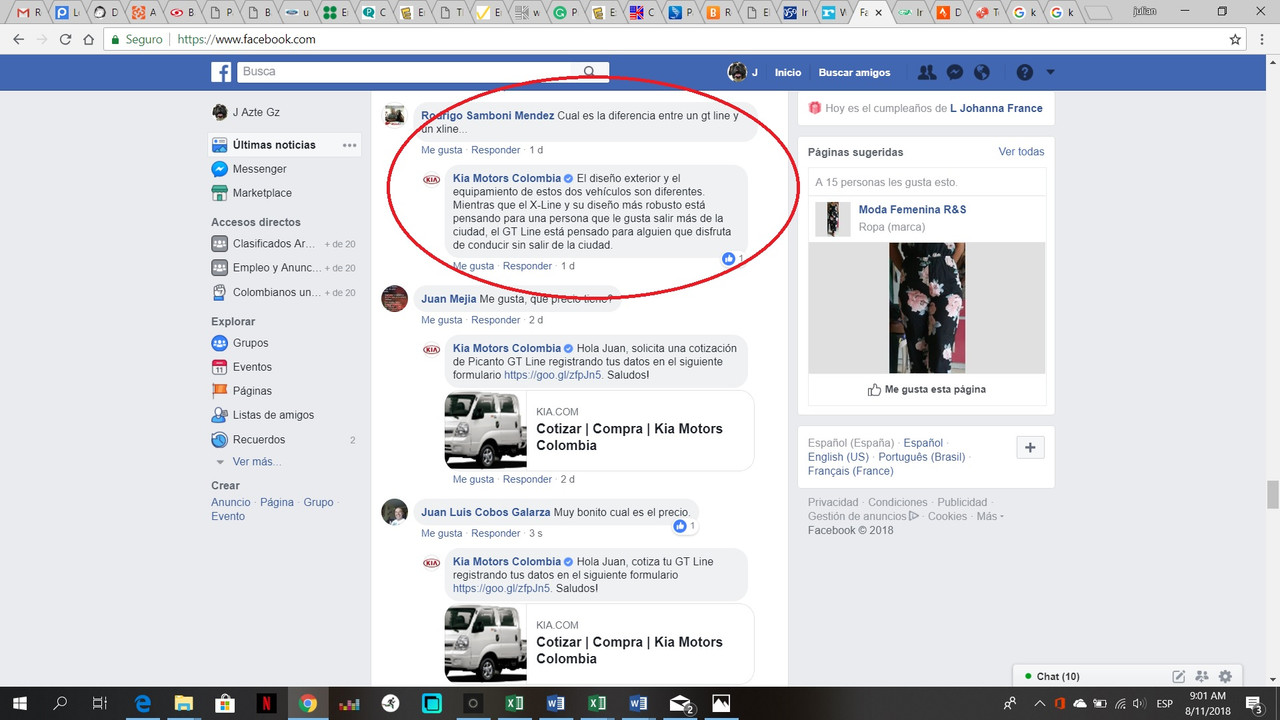Viewport: 1280px width, 720px height.
Task: Click Ver todas in Páginas sugeridas
Action: pyautogui.click(x=1021, y=152)
